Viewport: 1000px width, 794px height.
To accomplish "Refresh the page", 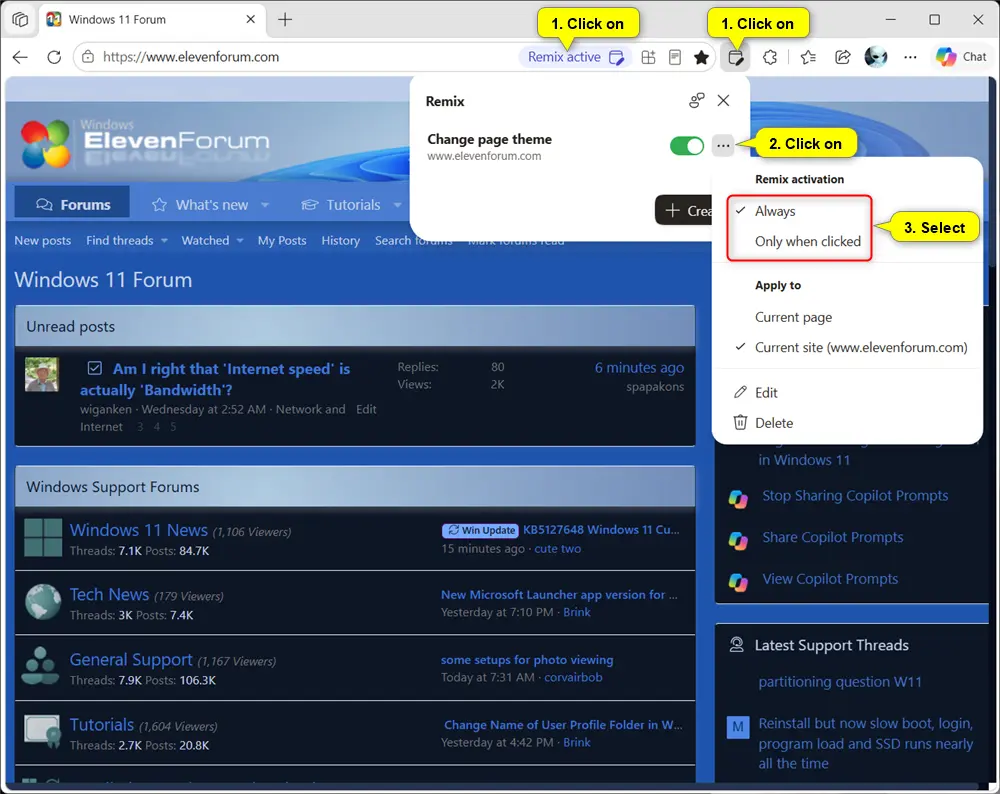I will pyautogui.click(x=54, y=57).
